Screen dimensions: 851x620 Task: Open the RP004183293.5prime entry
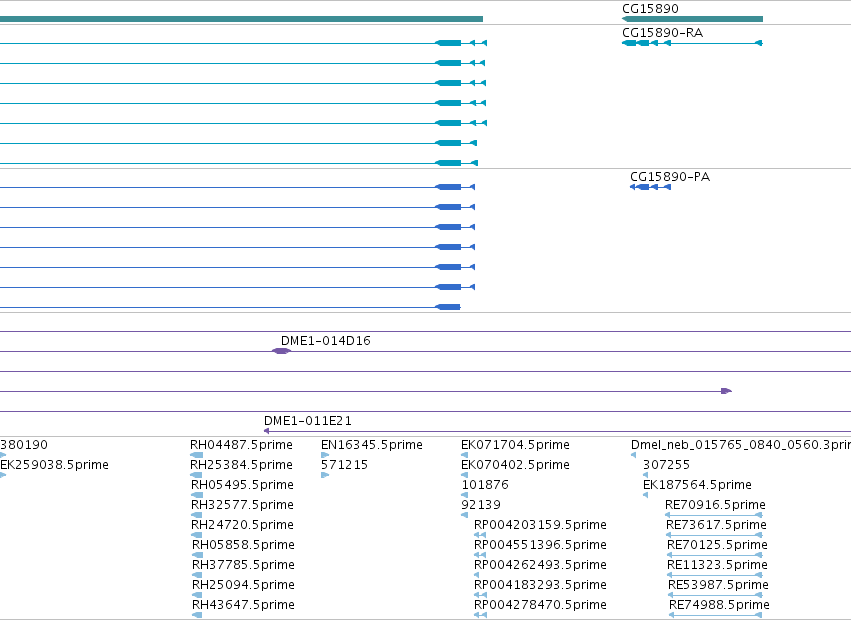point(540,585)
